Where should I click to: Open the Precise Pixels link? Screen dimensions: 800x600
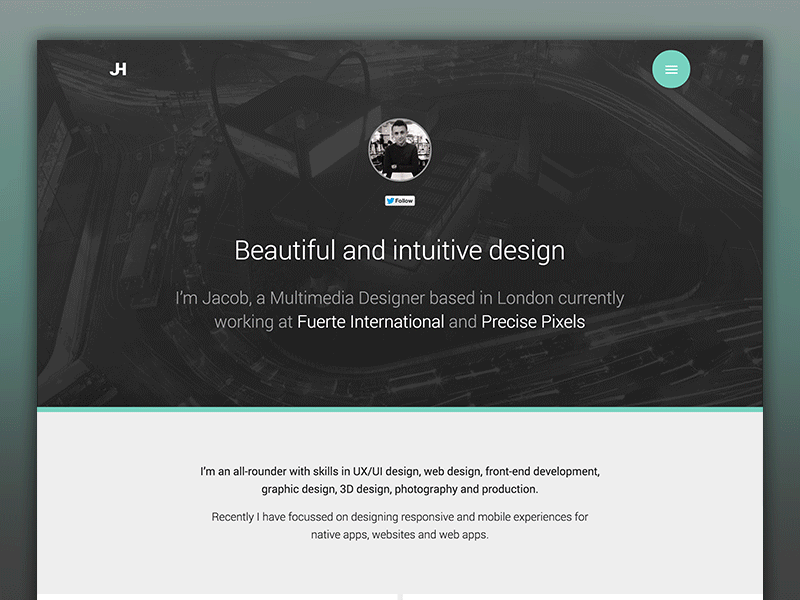click(x=532, y=322)
